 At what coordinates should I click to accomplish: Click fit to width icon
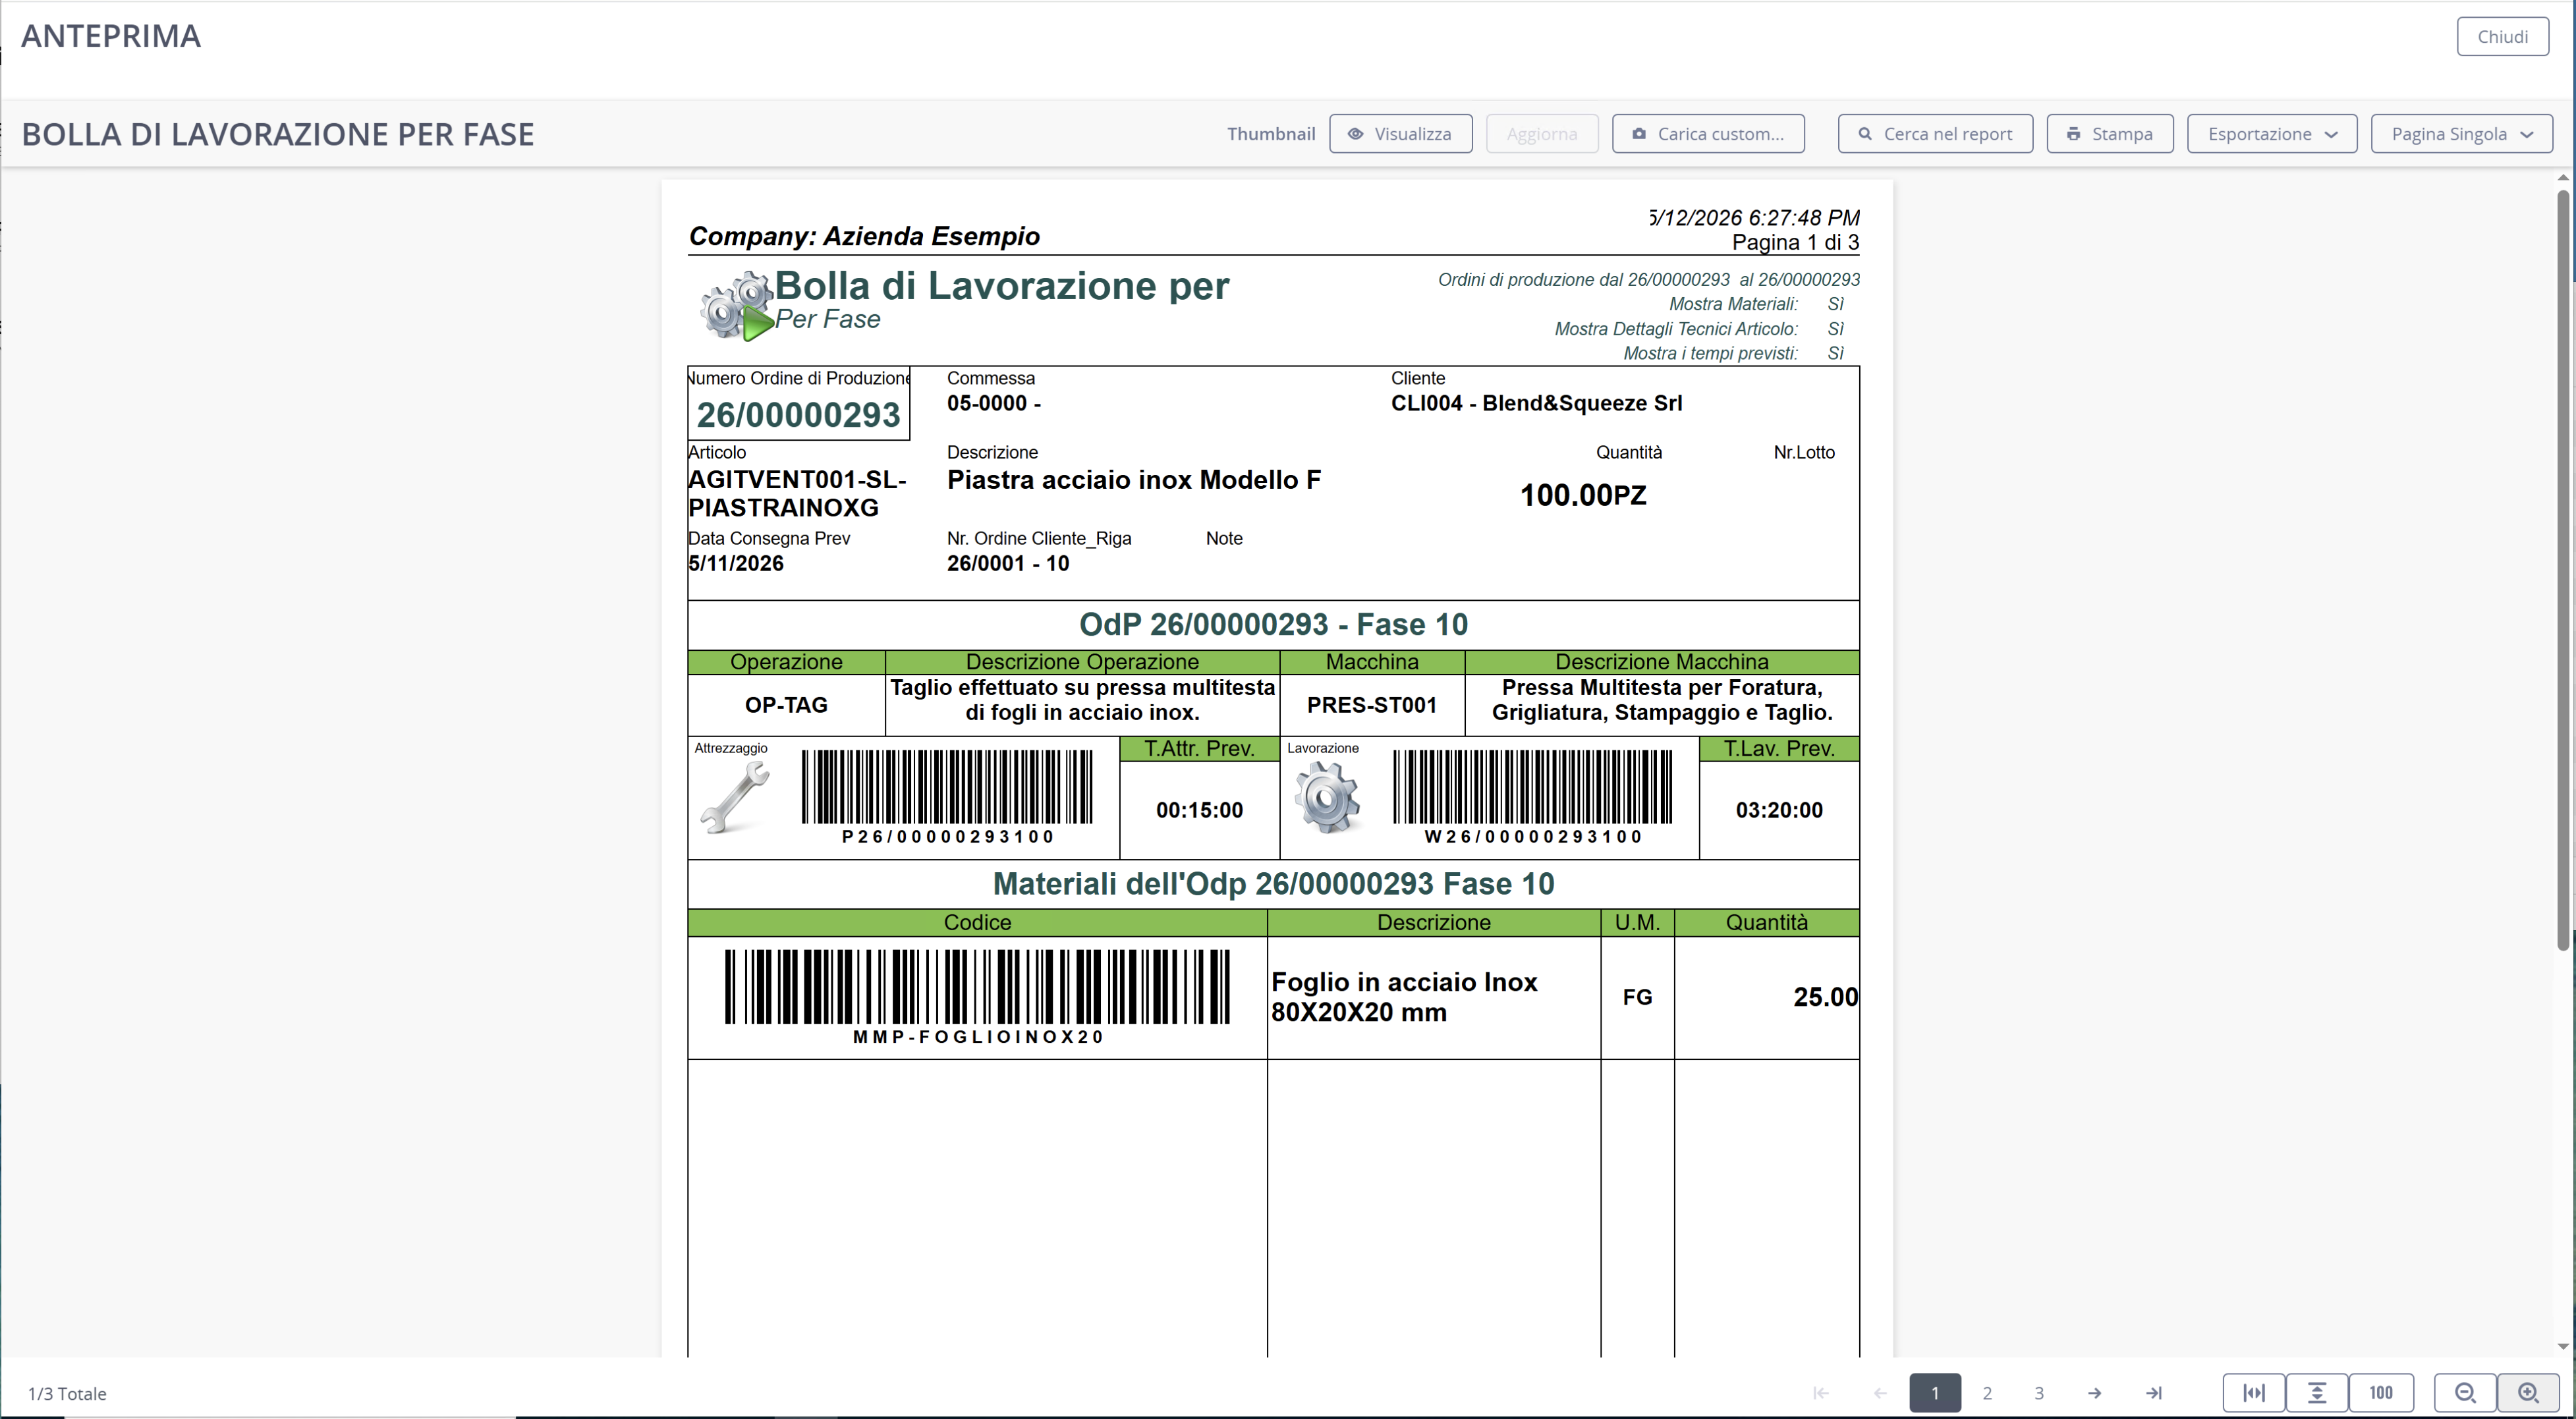pyautogui.click(x=2254, y=1393)
